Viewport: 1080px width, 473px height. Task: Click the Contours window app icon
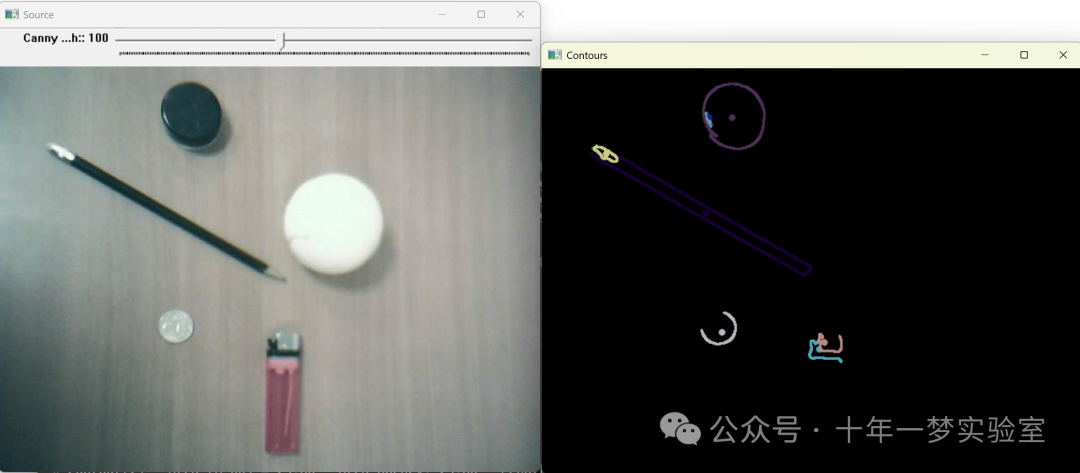554,54
